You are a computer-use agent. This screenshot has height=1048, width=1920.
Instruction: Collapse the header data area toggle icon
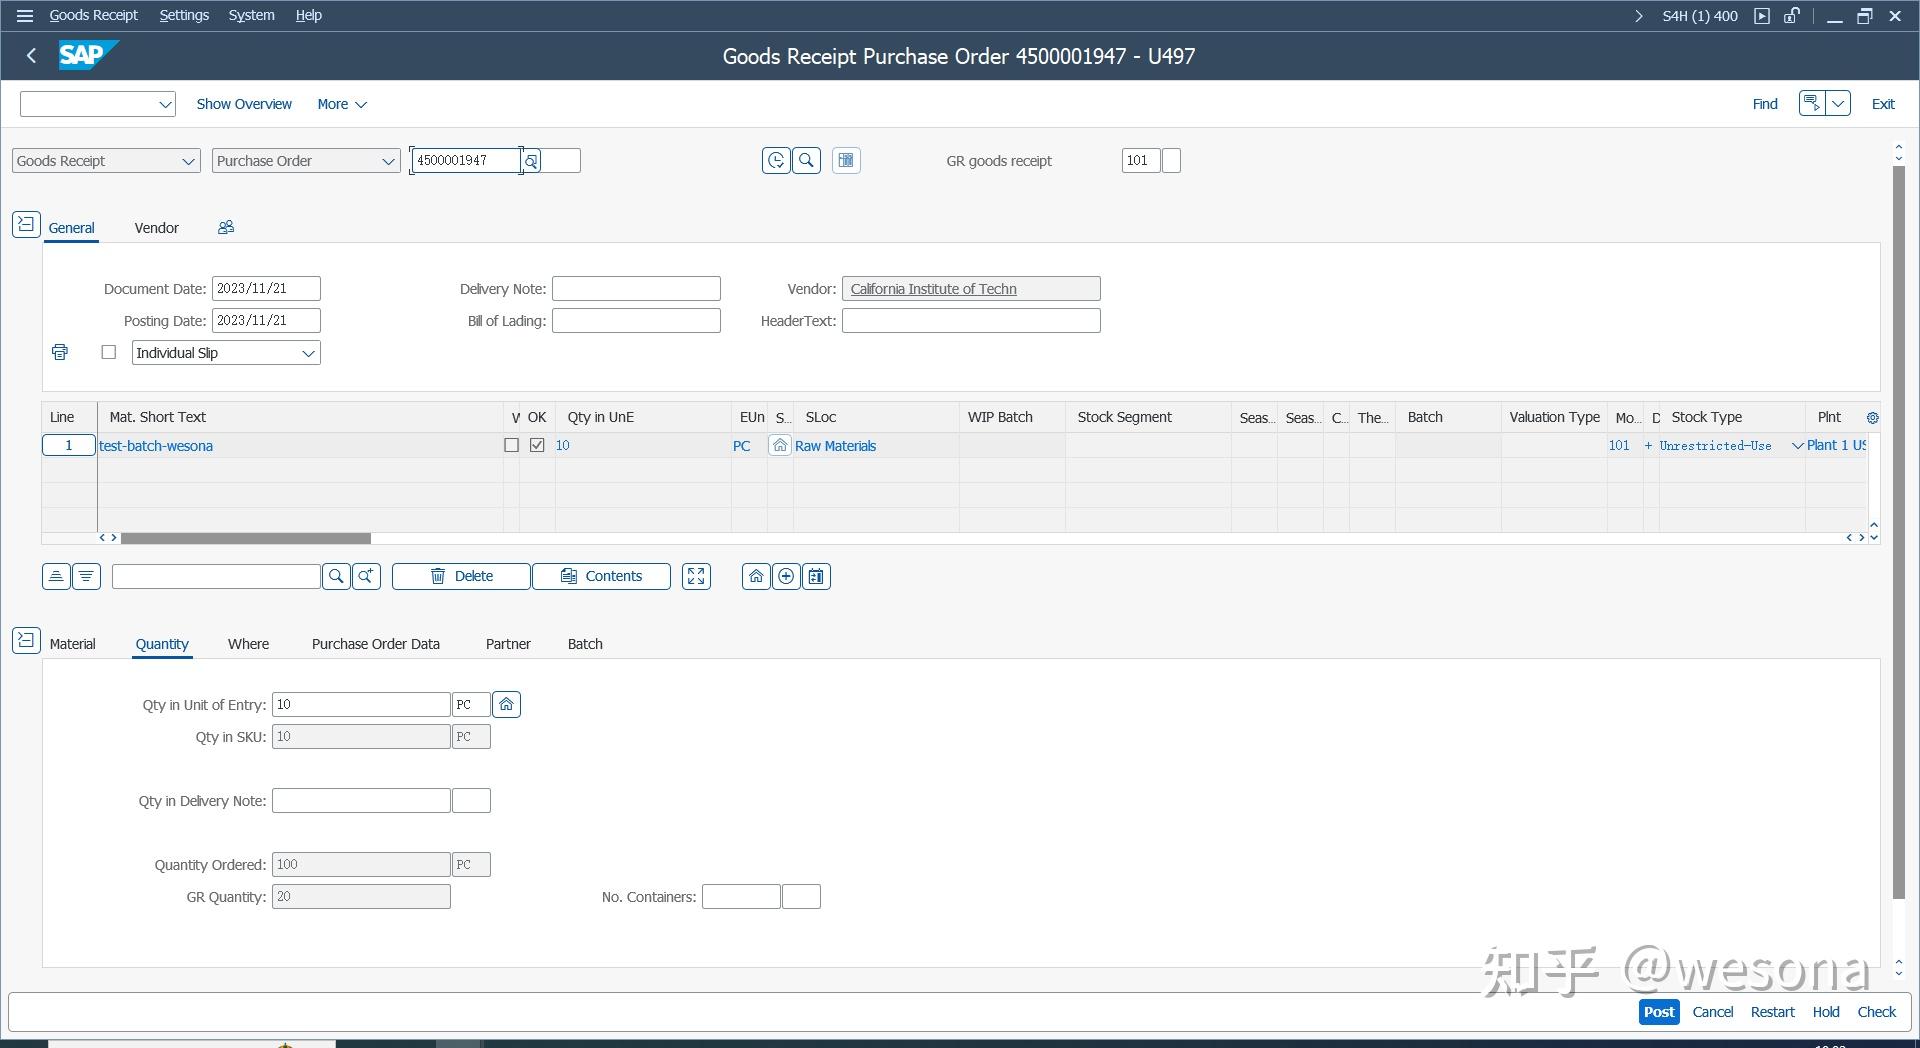[26, 224]
